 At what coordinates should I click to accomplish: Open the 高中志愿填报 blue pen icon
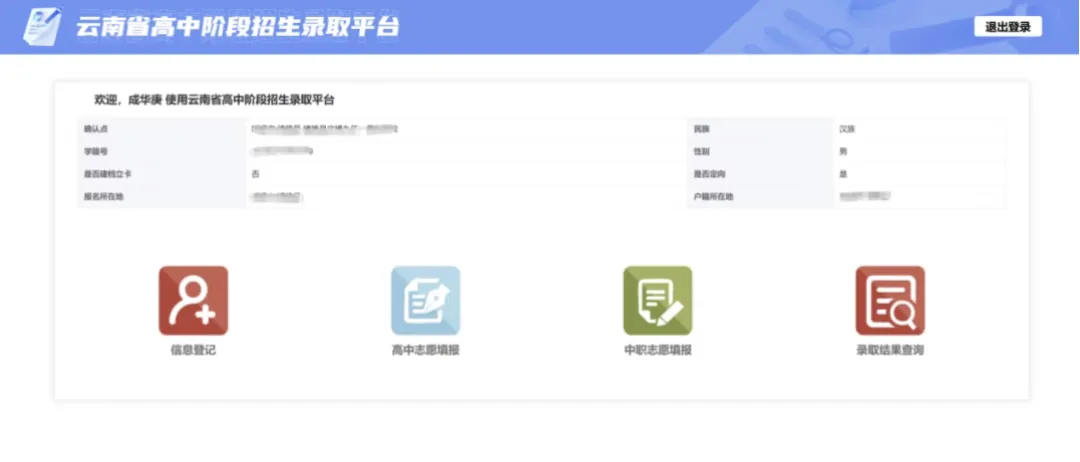pos(426,301)
